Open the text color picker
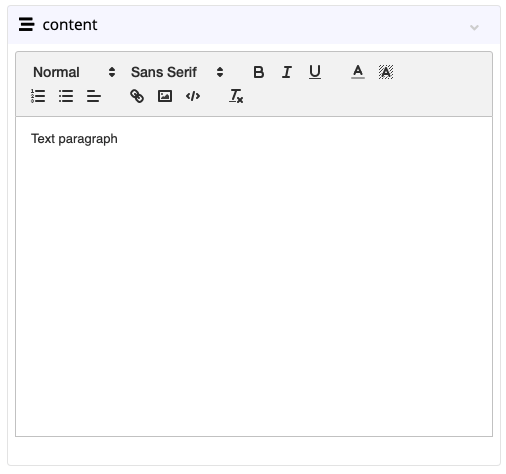 coord(358,72)
